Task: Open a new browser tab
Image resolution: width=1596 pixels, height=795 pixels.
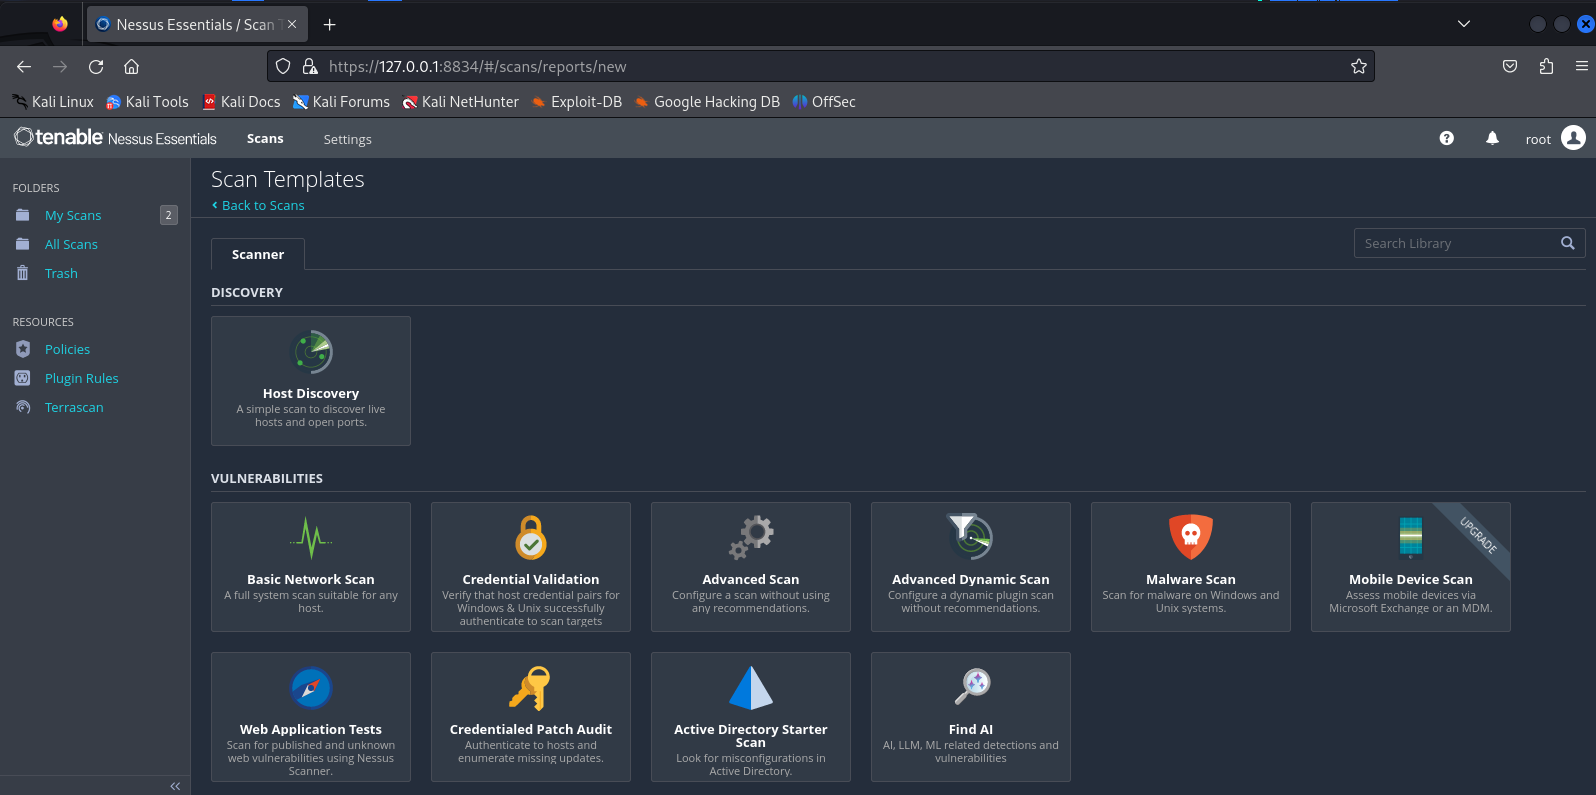Action: point(330,24)
